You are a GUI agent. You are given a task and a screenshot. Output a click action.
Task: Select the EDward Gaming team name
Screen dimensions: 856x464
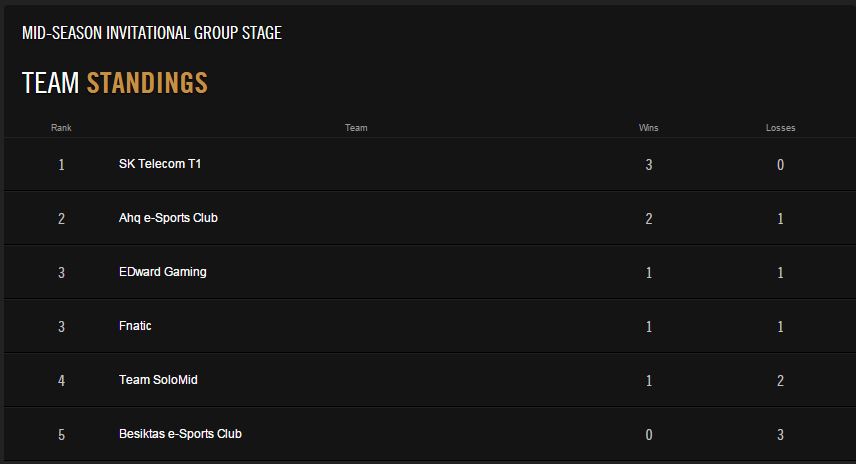pos(163,272)
